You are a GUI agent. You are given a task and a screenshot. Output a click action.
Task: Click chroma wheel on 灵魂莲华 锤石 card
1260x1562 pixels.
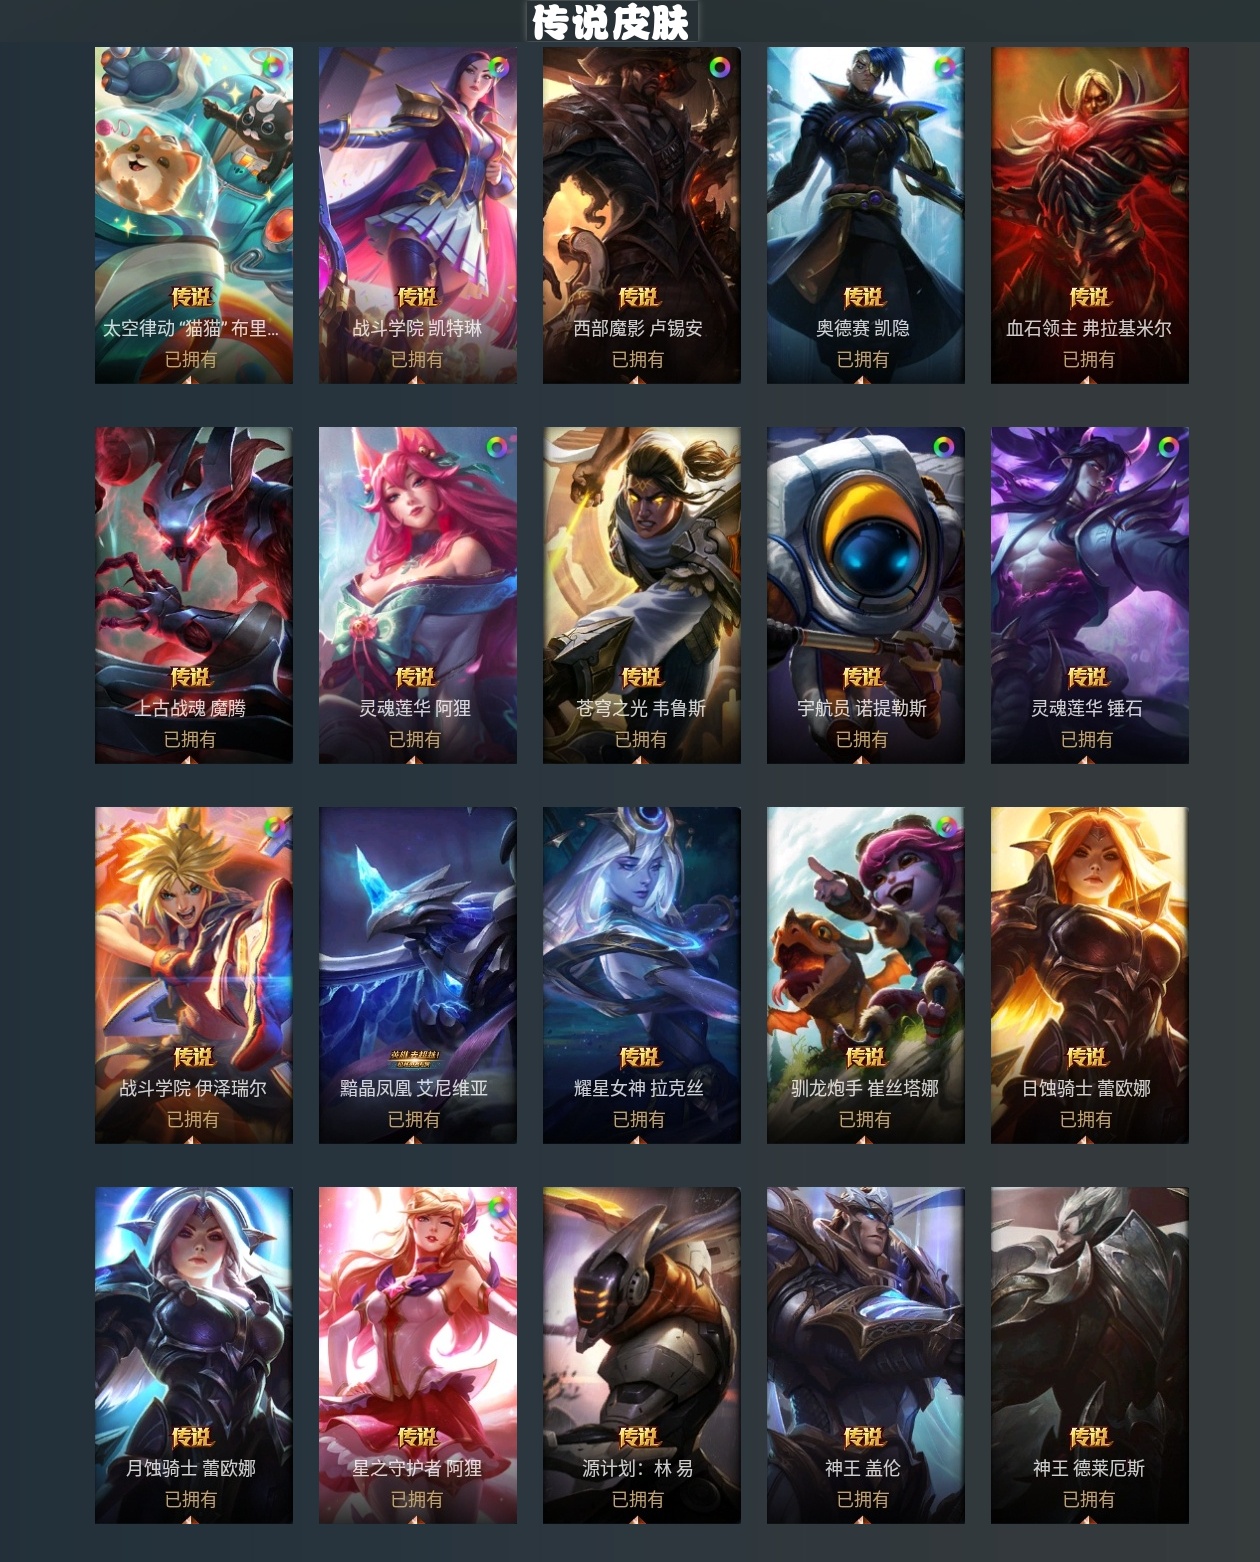1168,447
